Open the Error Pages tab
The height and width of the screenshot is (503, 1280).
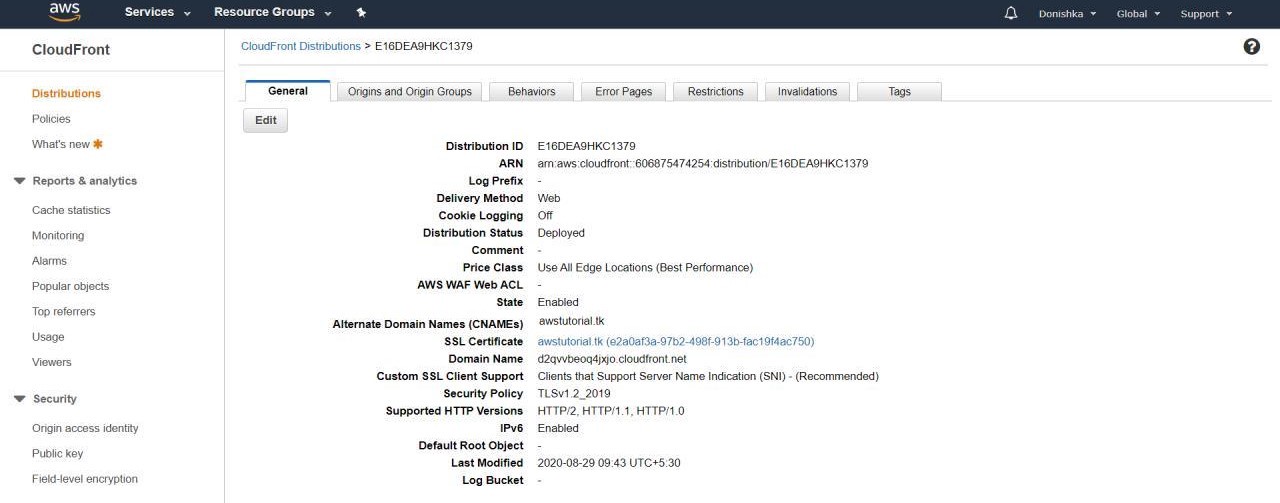tap(624, 91)
